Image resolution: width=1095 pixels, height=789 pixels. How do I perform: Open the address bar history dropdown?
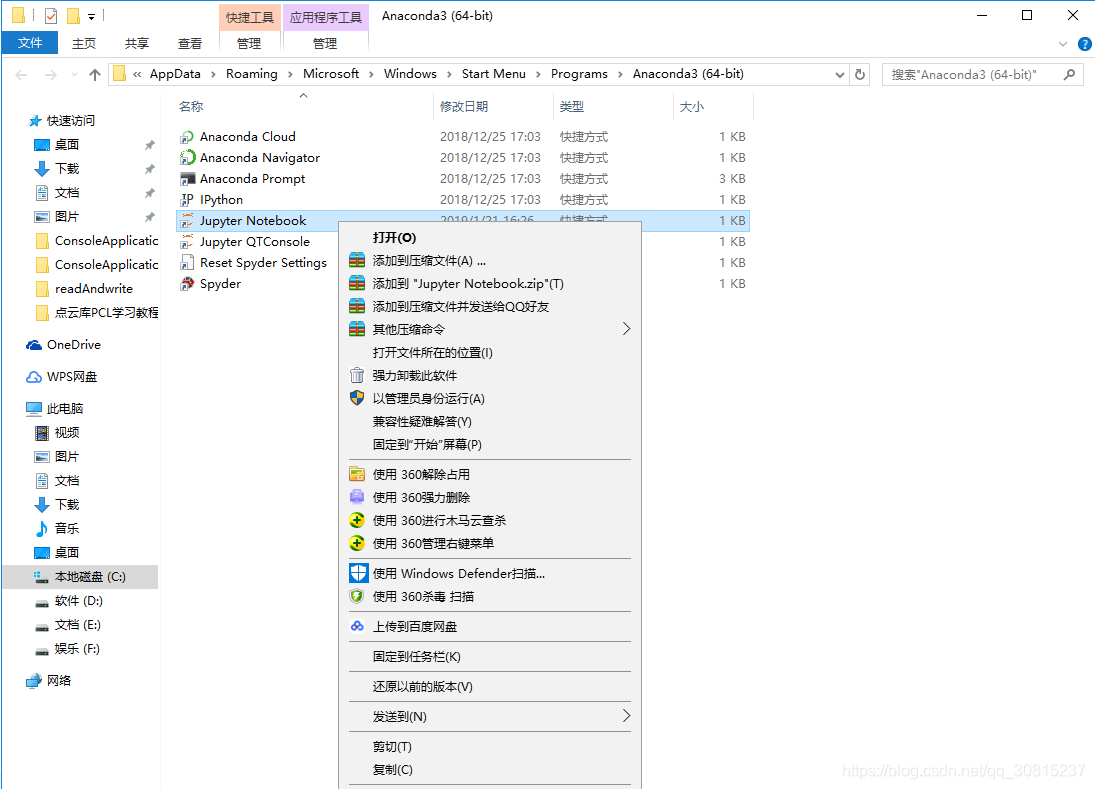click(840, 75)
